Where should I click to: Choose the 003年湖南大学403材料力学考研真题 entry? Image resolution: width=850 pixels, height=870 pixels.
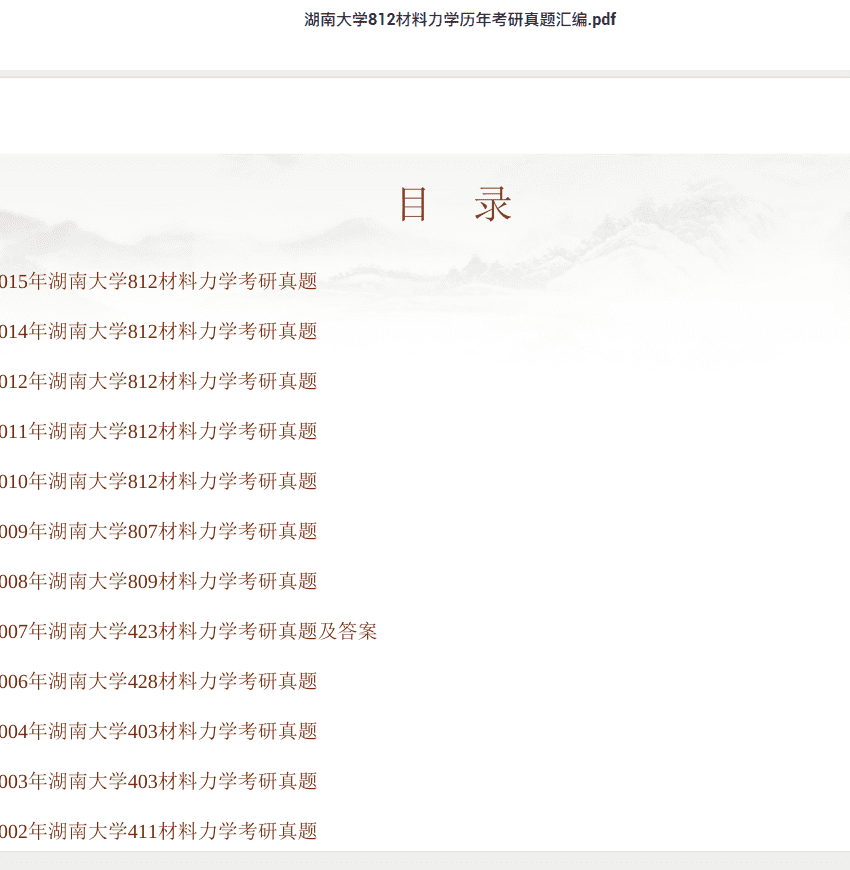pos(159,781)
